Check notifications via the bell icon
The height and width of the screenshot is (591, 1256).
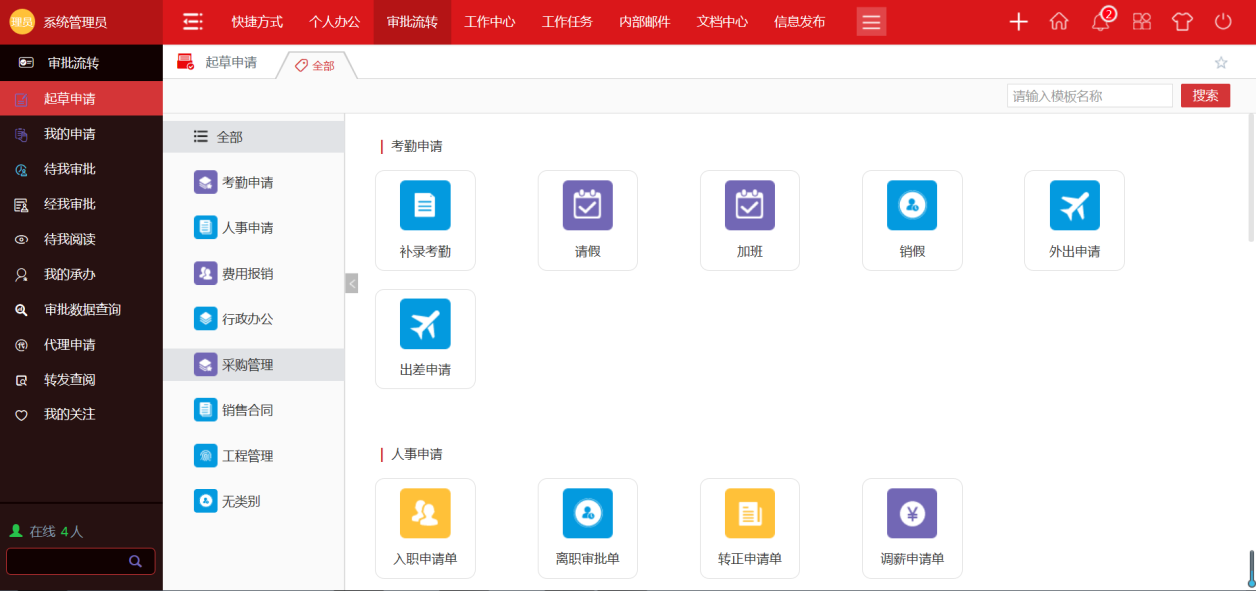tap(1100, 21)
